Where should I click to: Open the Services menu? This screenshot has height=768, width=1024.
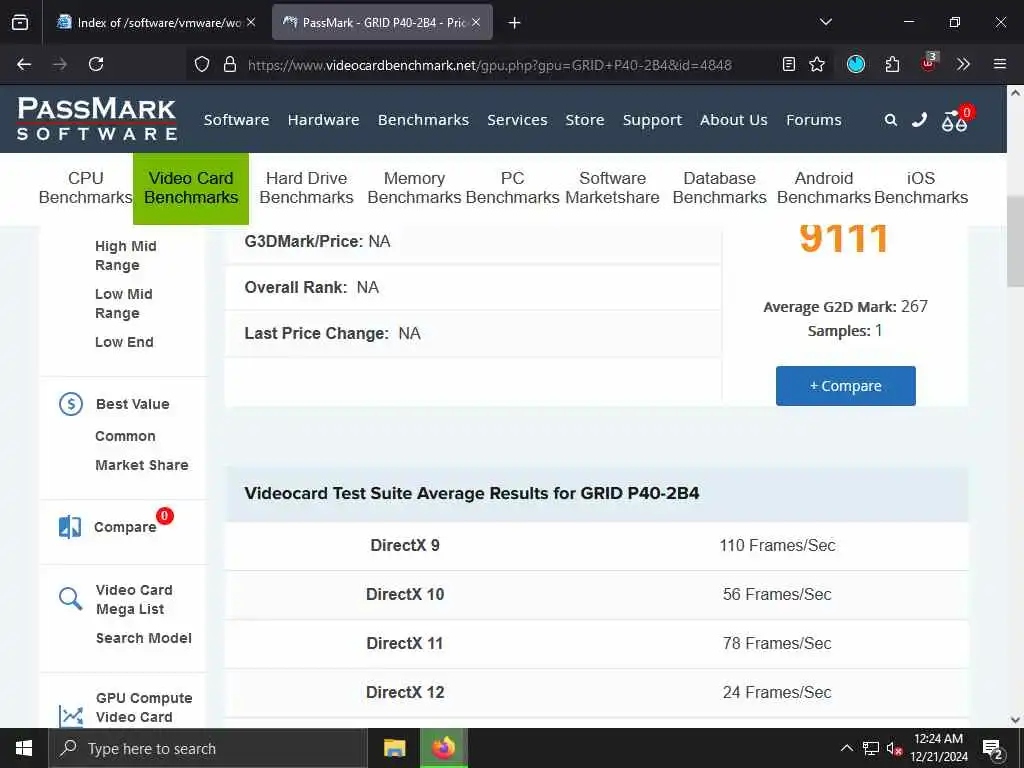tap(517, 120)
